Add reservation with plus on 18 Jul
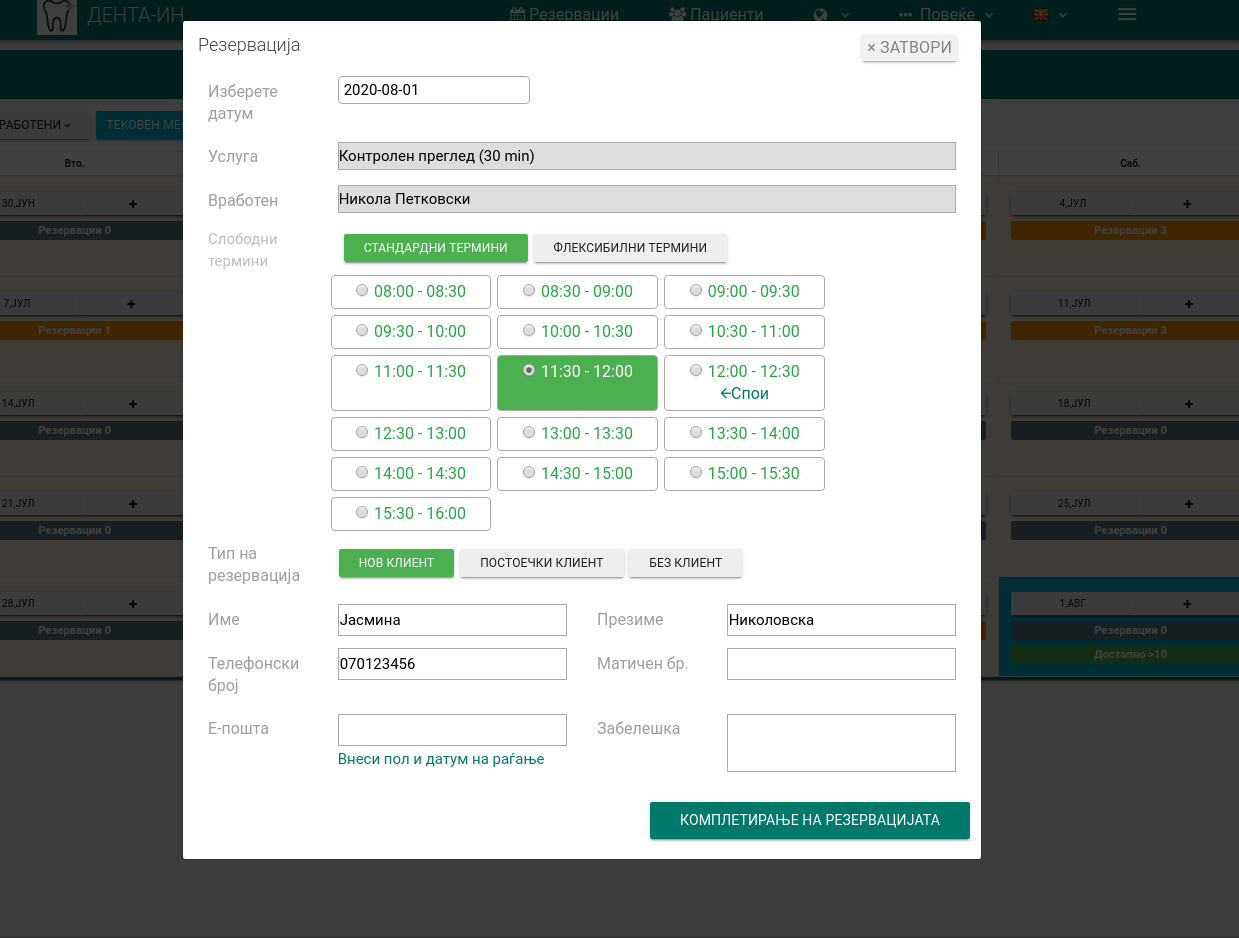Image resolution: width=1239 pixels, height=938 pixels. (1188, 404)
